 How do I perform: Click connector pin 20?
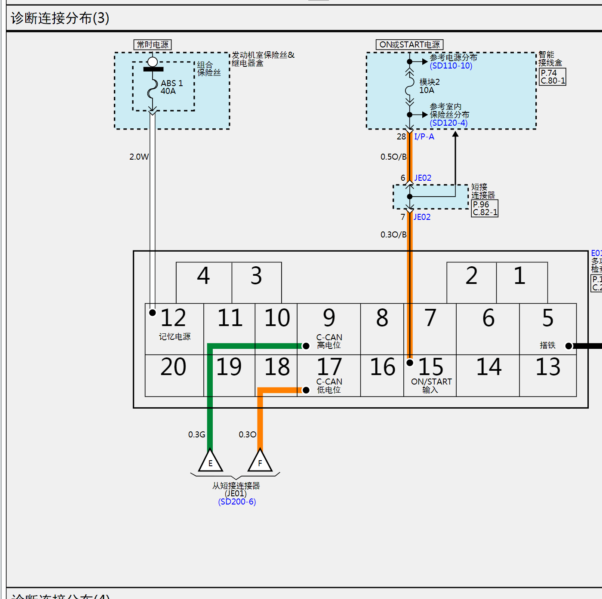pos(174,376)
